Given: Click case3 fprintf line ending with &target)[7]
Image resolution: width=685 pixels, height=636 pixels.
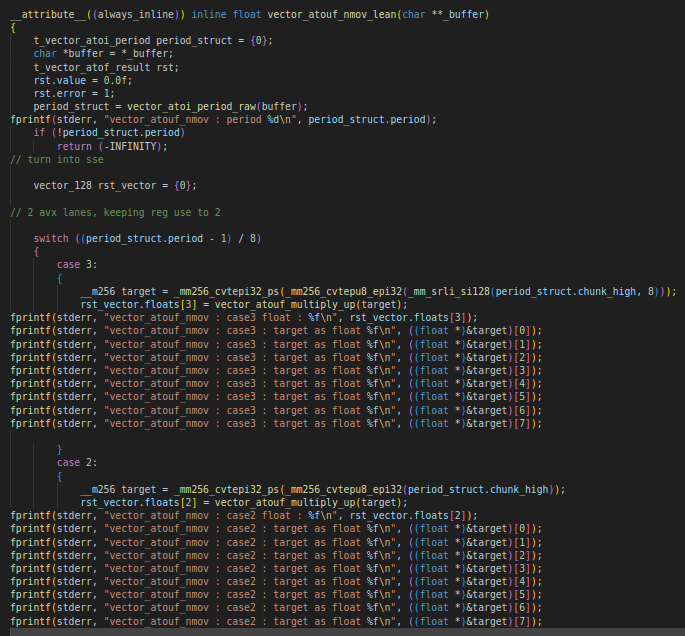Looking at the screenshot, I should (x=276, y=424).
